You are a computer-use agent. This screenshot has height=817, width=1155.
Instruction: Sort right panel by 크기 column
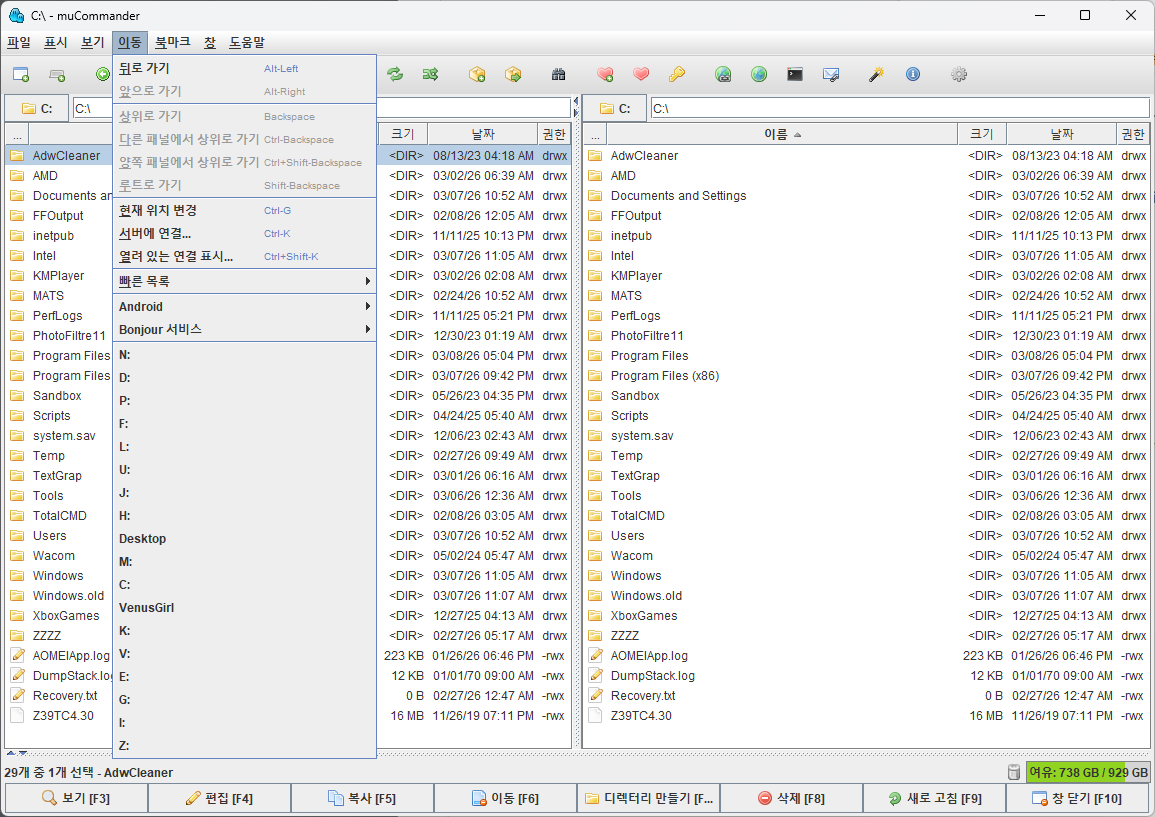(x=982, y=134)
